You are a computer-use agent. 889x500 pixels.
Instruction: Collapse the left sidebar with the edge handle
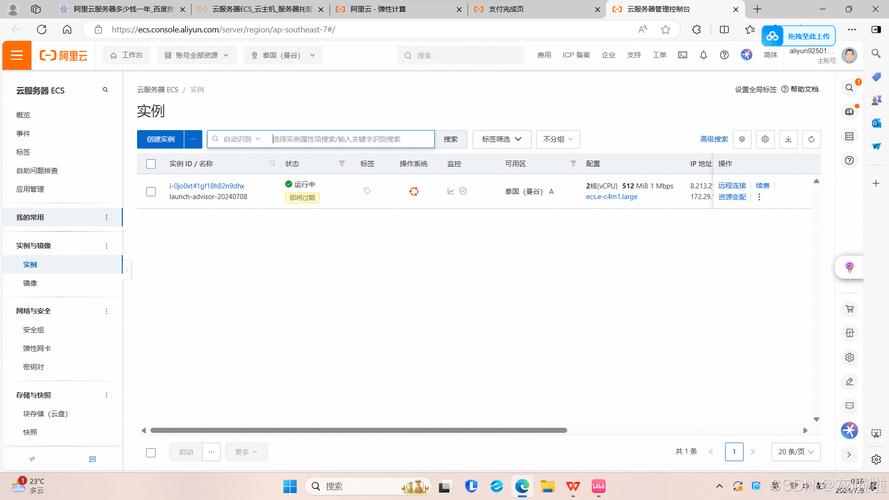(127, 270)
